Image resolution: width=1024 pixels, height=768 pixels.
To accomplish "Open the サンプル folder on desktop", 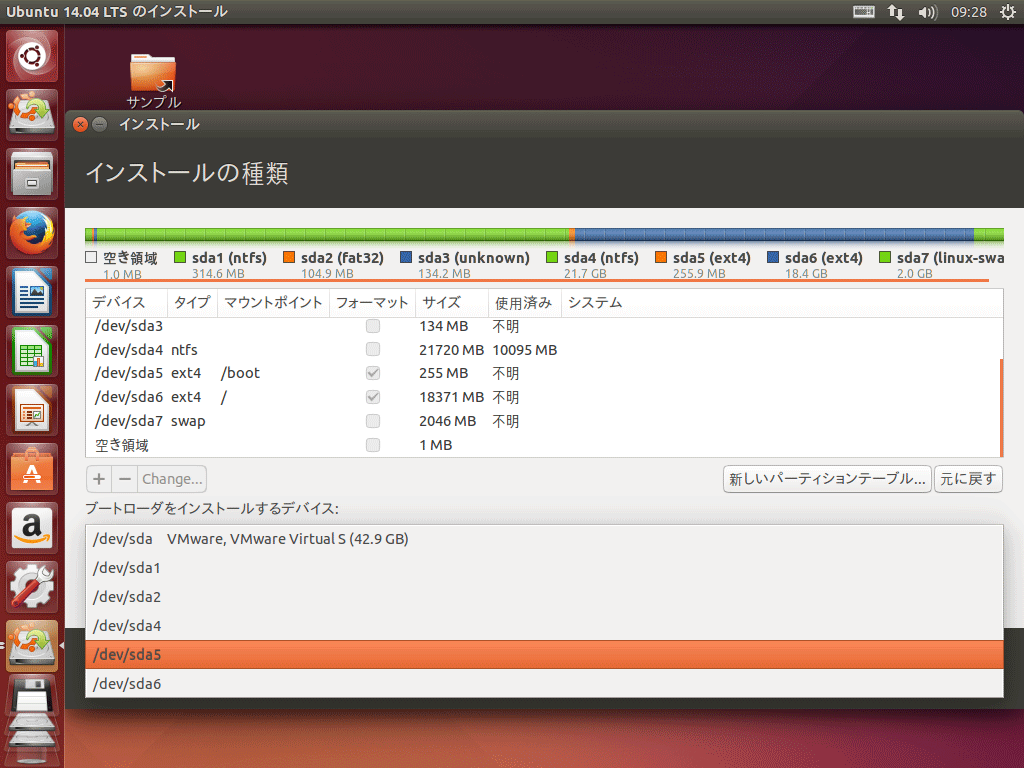I will pos(153,81).
